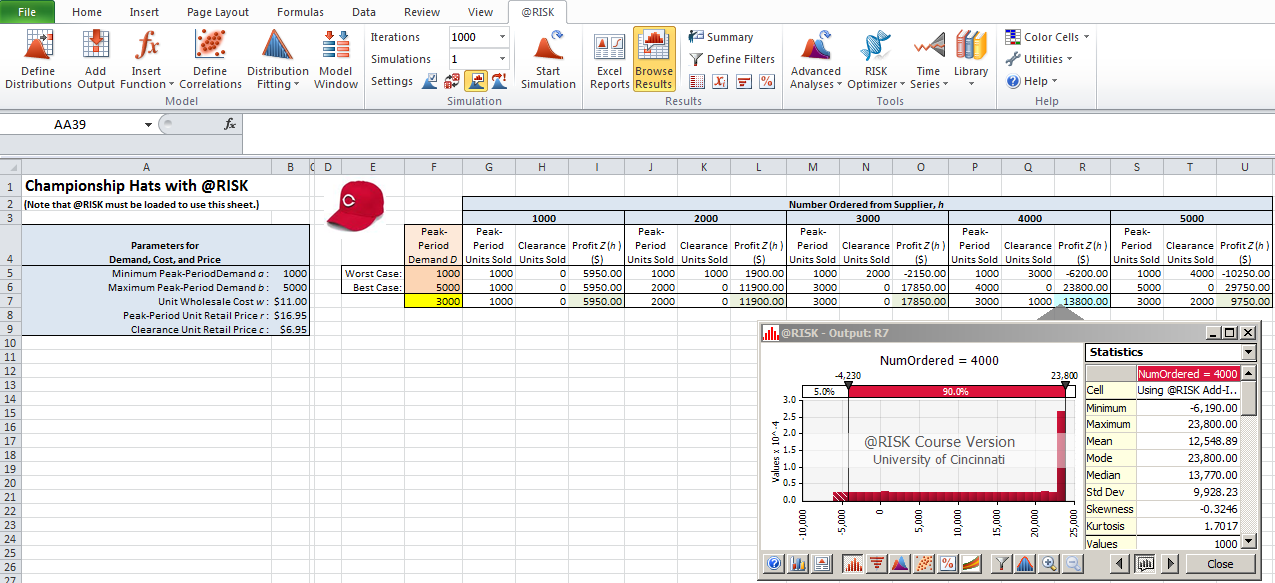Switch to the View tab
The image size is (1275, 583).
480,12
